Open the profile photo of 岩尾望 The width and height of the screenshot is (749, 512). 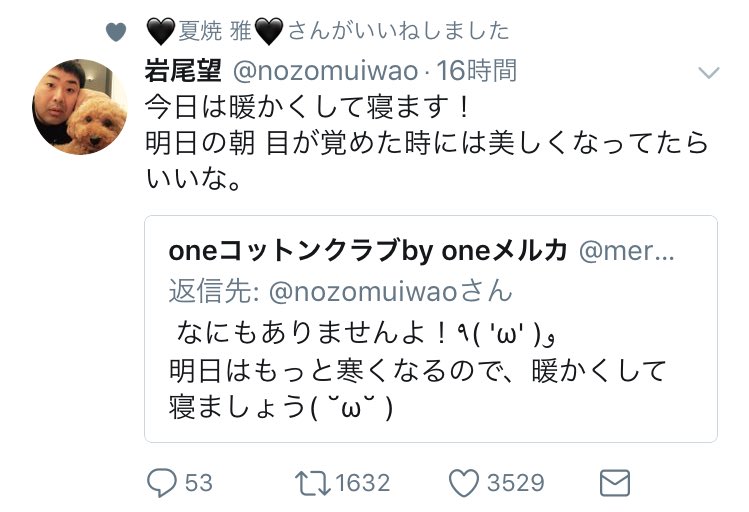[x=82, y=106]
